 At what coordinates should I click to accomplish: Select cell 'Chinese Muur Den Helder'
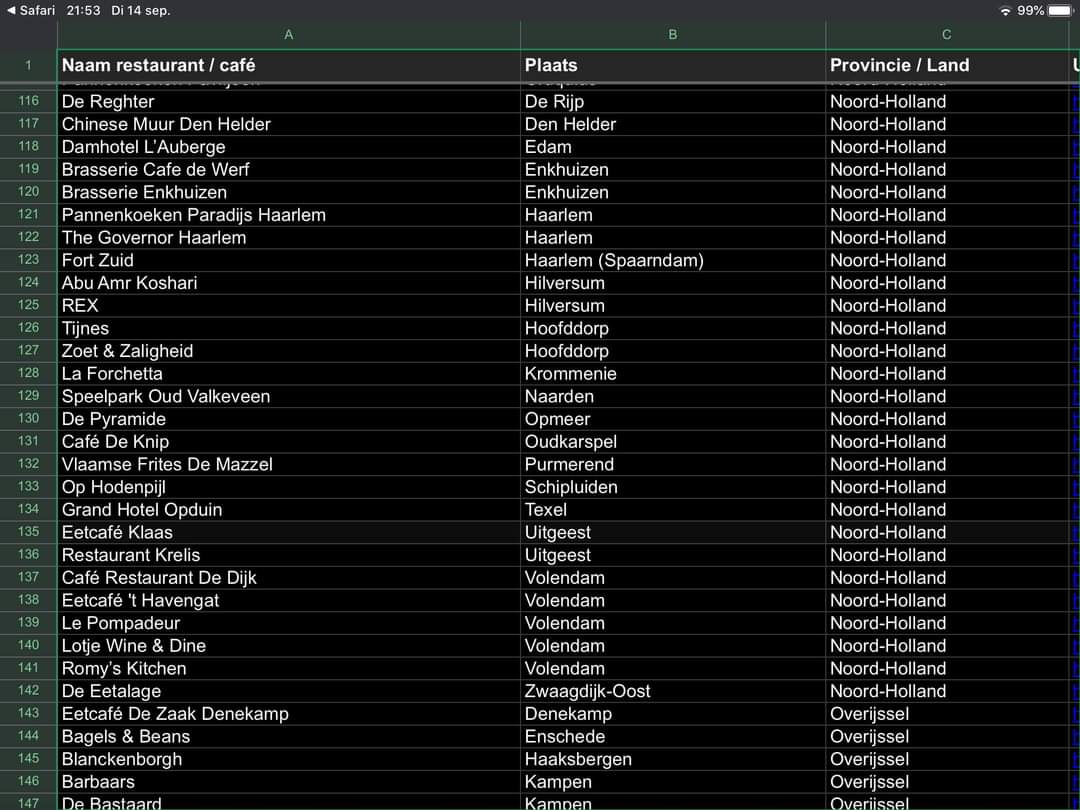click(289, 124)
